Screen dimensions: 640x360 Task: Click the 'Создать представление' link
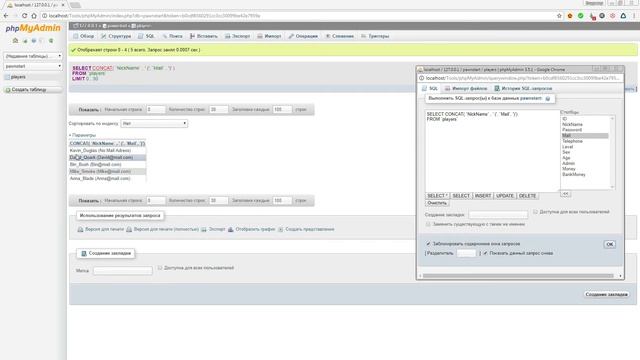(310, 229)
